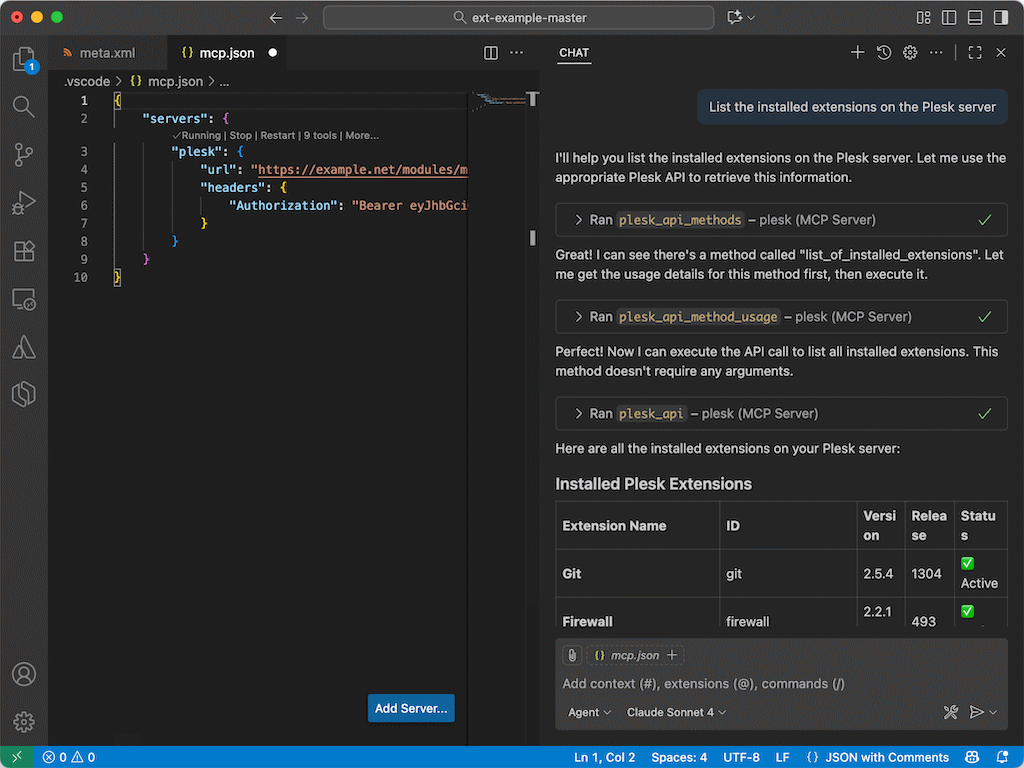Open the Claude Sonnet 4 model picker
1024x768 pixels.
[676, 712]
